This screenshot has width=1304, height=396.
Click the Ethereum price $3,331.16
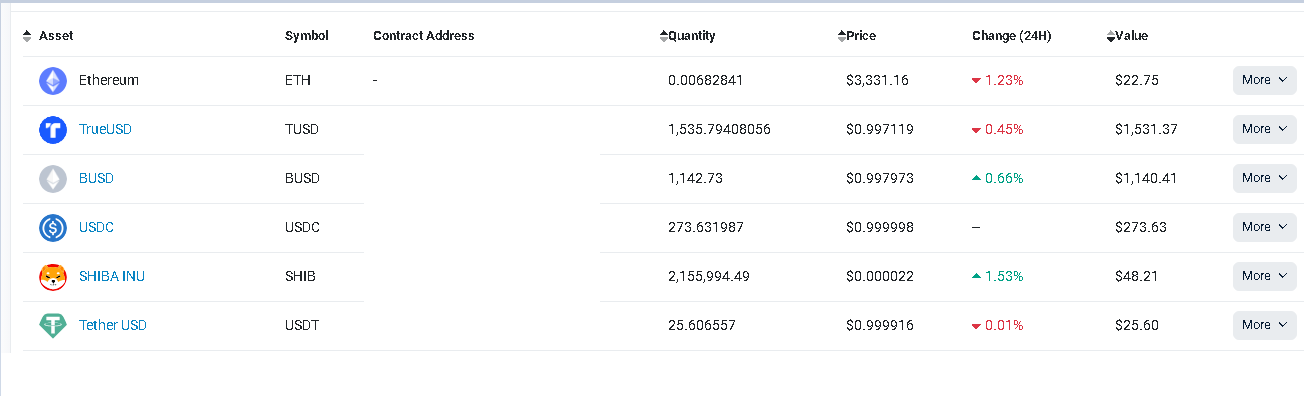pos(877,80)
